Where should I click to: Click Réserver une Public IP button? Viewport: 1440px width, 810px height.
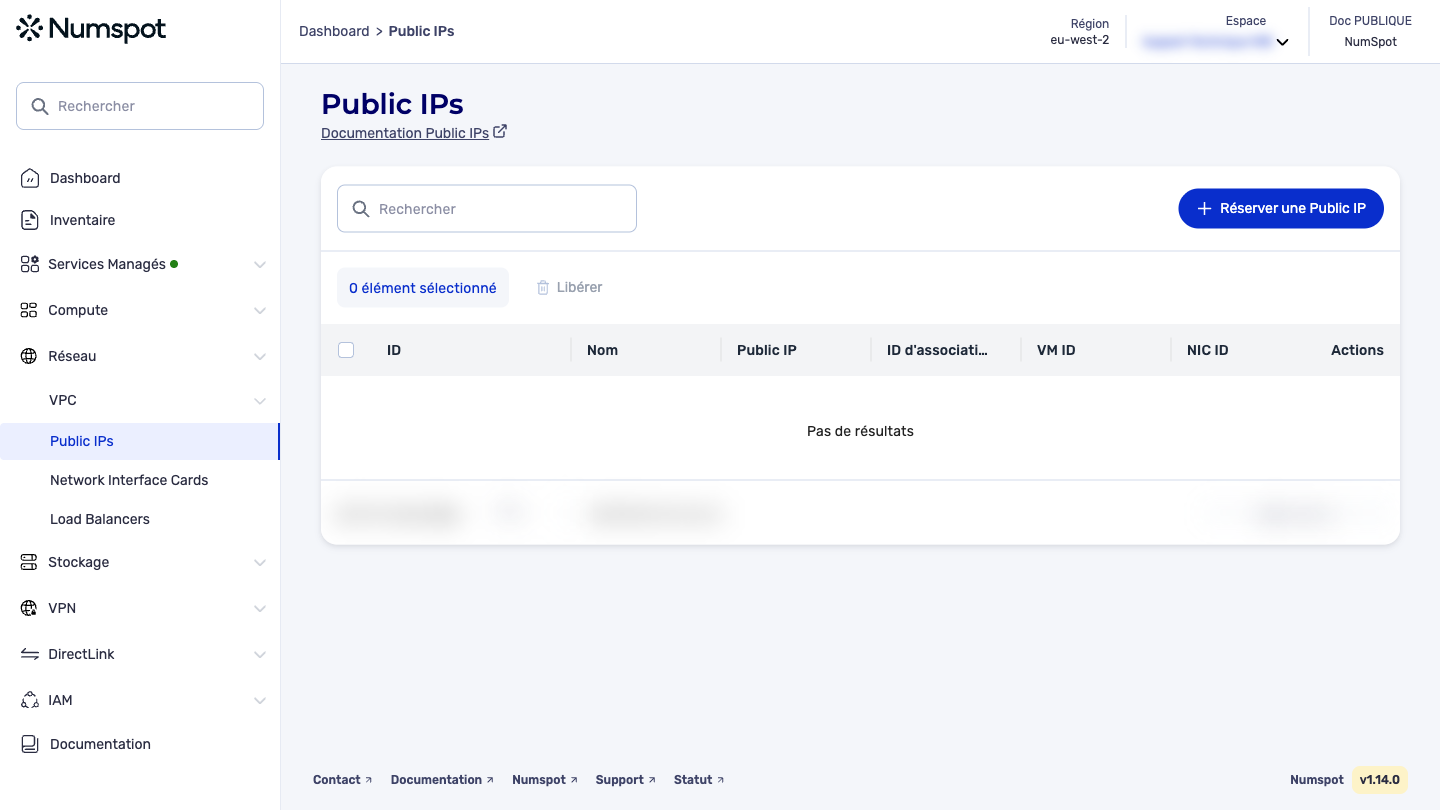coord(1281,208)
